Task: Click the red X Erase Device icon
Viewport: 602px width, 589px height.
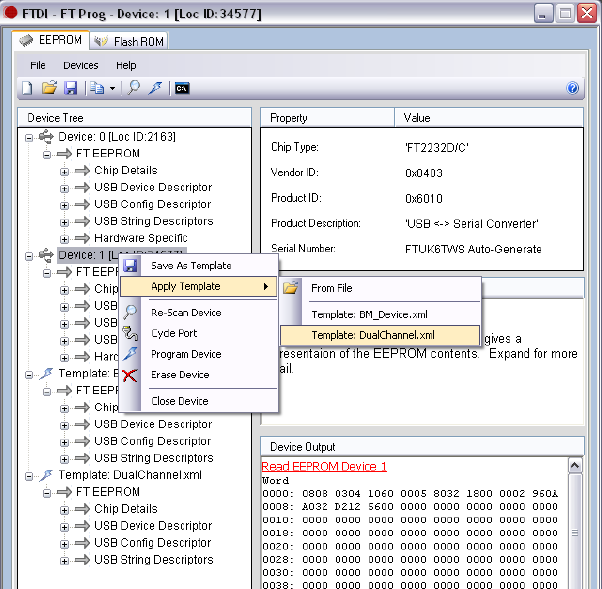Action: pos(130,375)
